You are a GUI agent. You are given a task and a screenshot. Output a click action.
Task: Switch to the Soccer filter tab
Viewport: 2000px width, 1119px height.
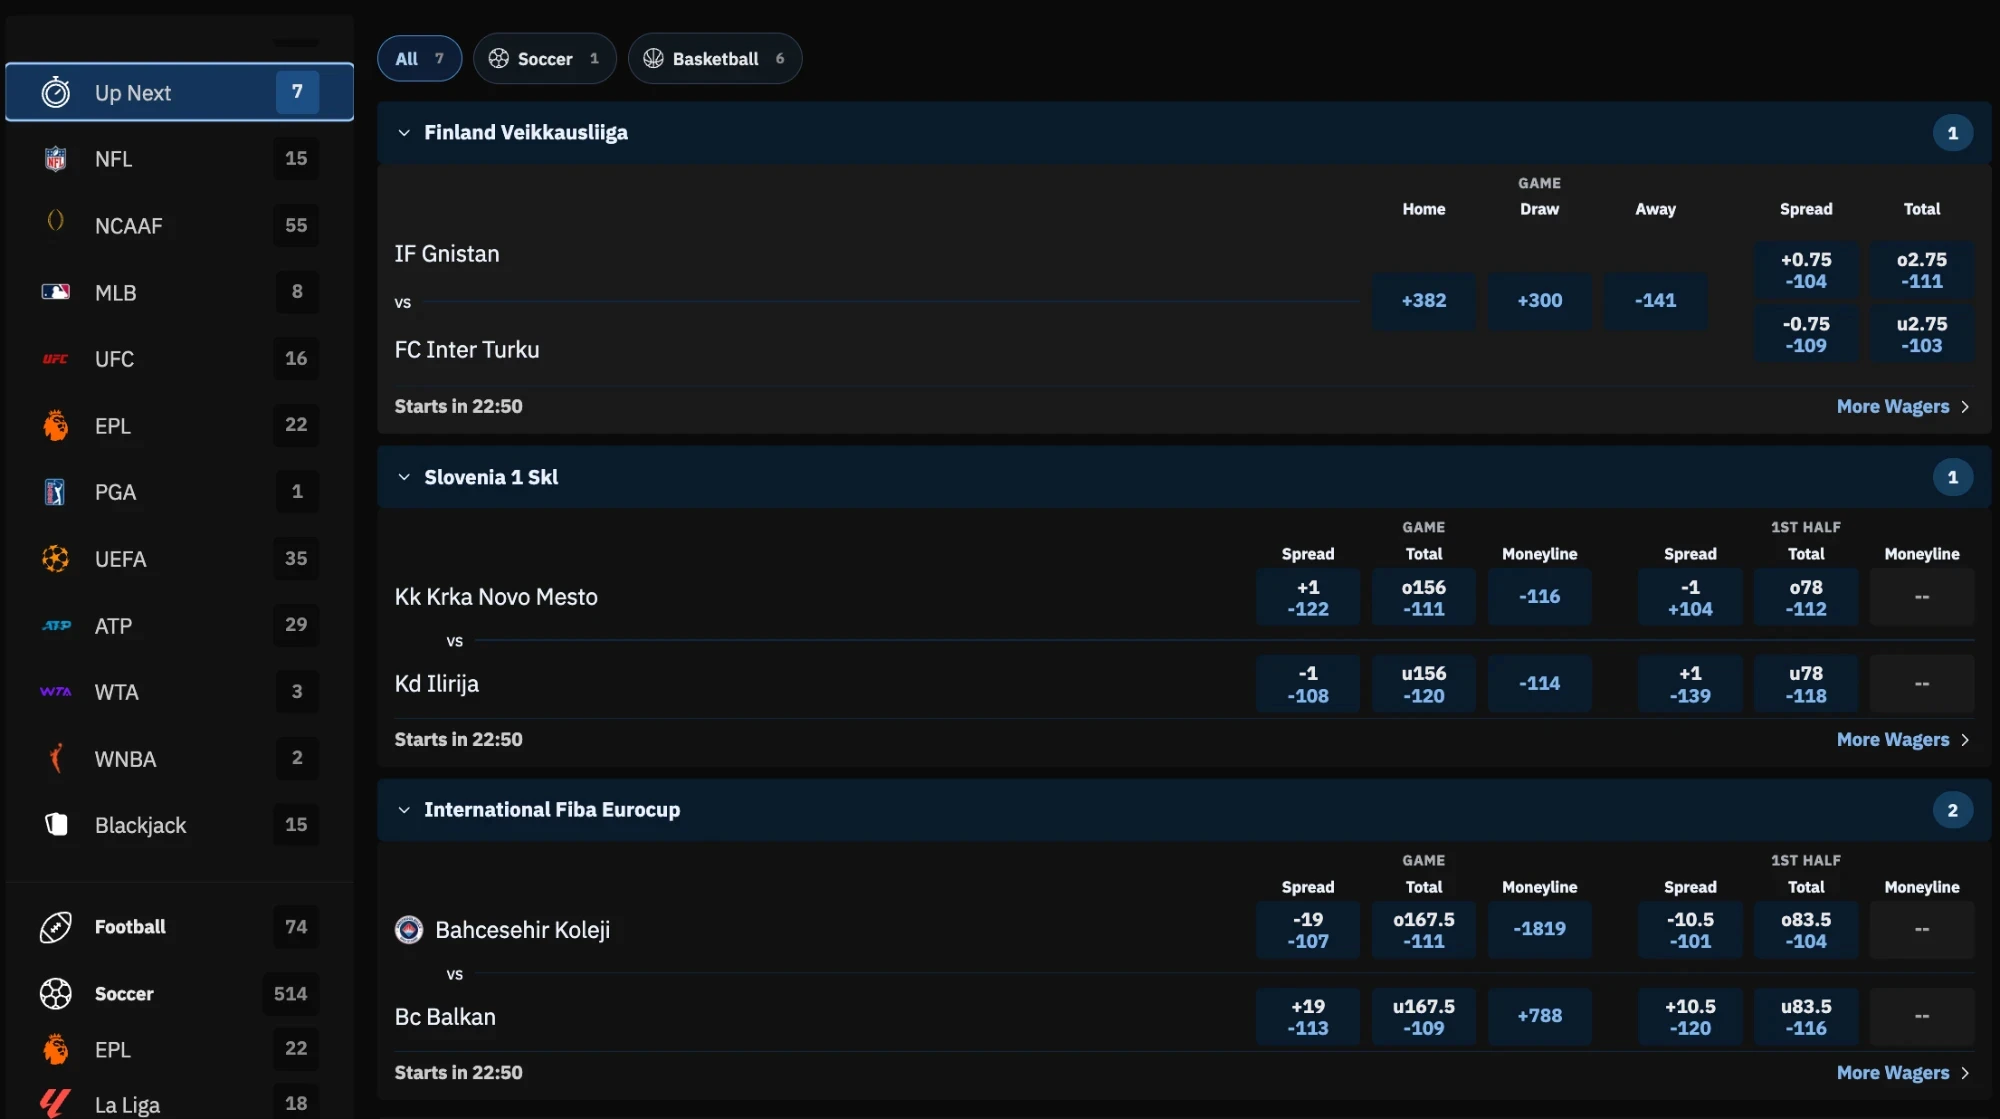tap(544, 59)
